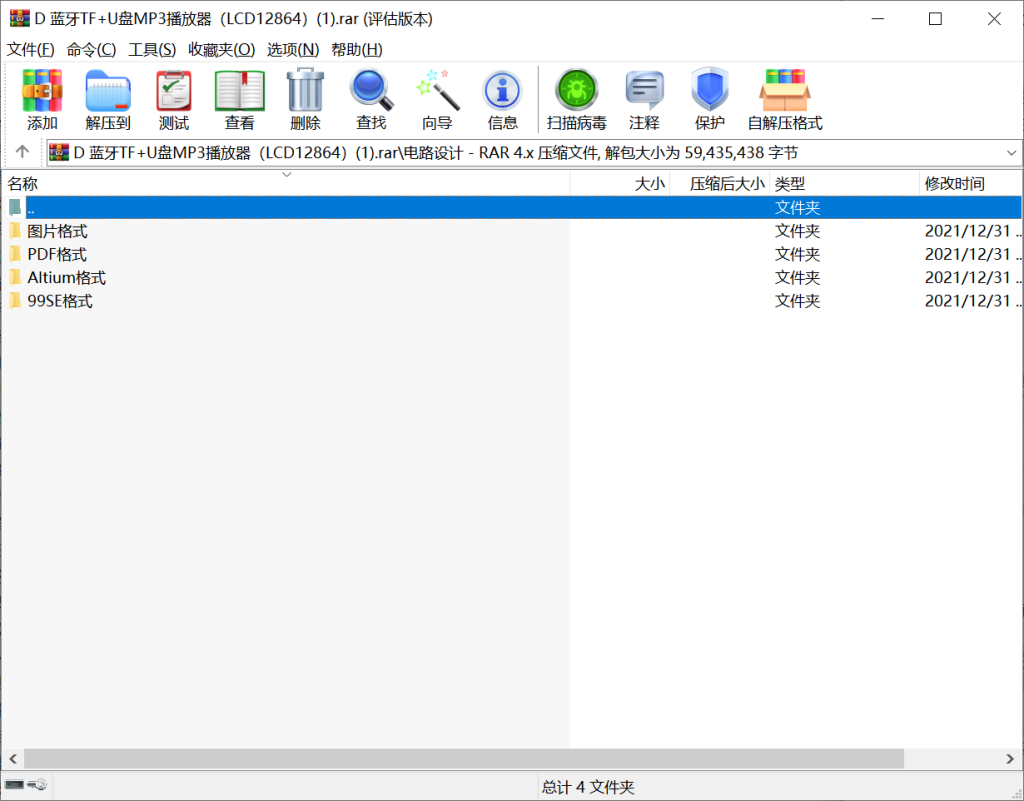The image size is (1024, 801).
Task: Click the 删除 (Delete) trash icon
Action: tap(305, 92)
